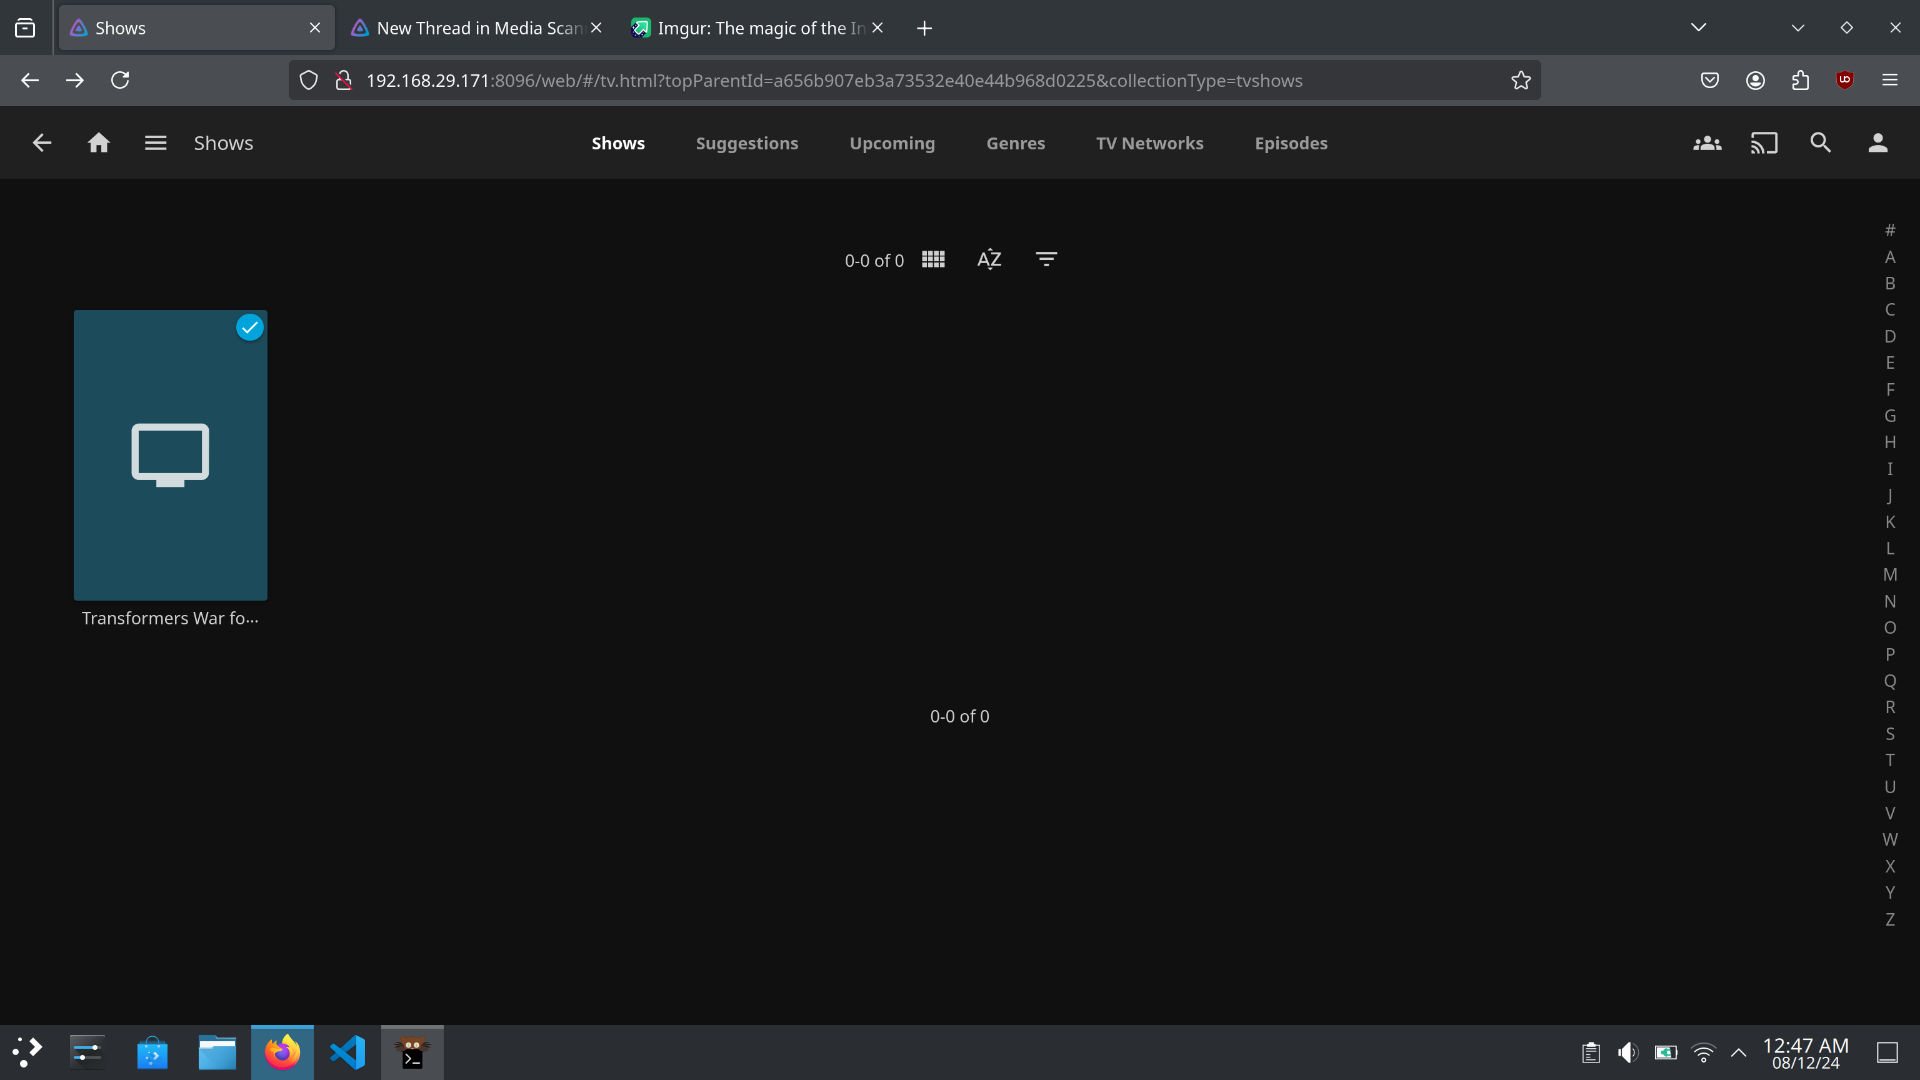This screenshot has height=1080, width=1920.
Task: Switch to TV Networks tab
Action: click(1149, 143)
